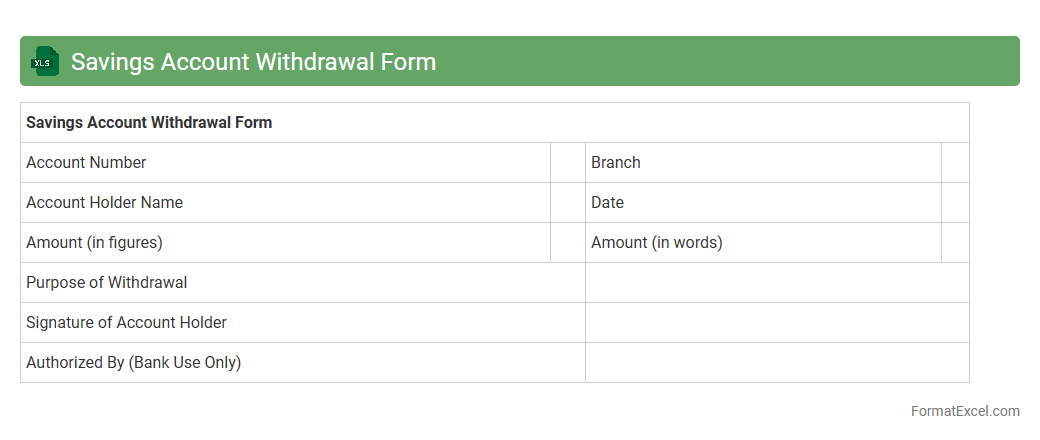Click the blank Signature of Account Holder field
Viewport: 1040px width, 440px height.
(x=777, y=323)
